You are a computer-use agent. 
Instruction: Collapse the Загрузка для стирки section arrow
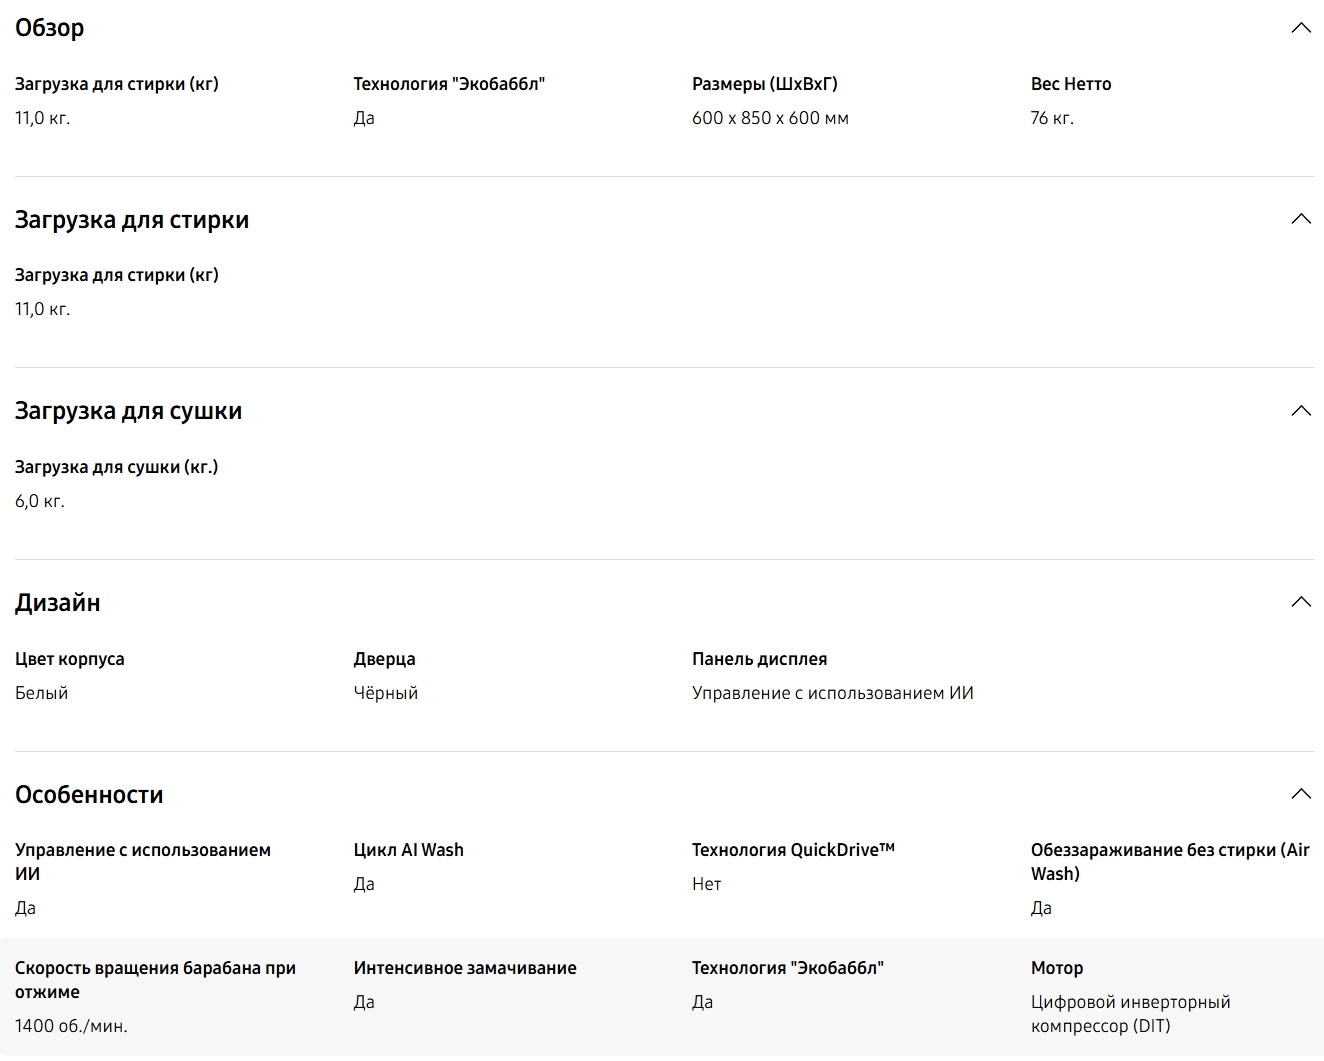[x=1300, y=219]
